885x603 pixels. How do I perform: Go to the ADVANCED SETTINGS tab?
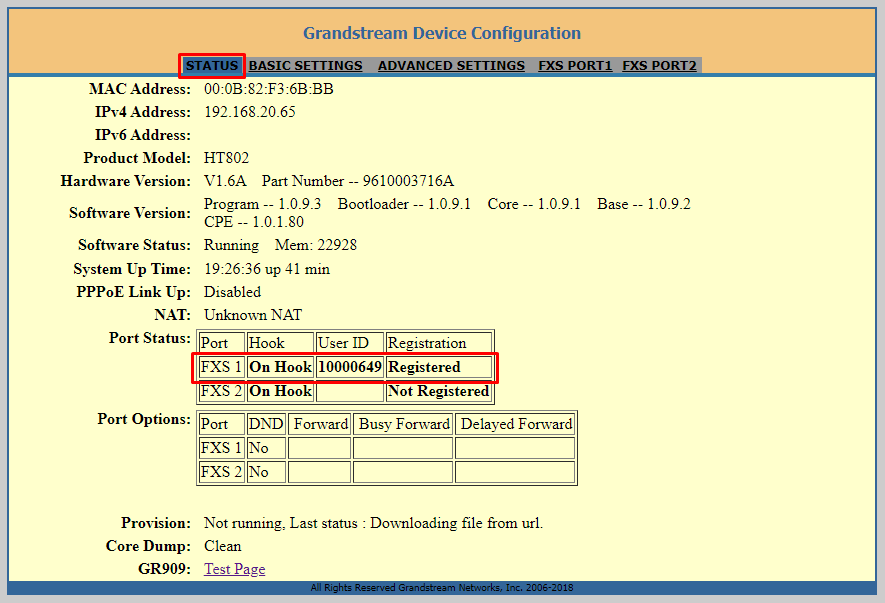pos(451,66)
